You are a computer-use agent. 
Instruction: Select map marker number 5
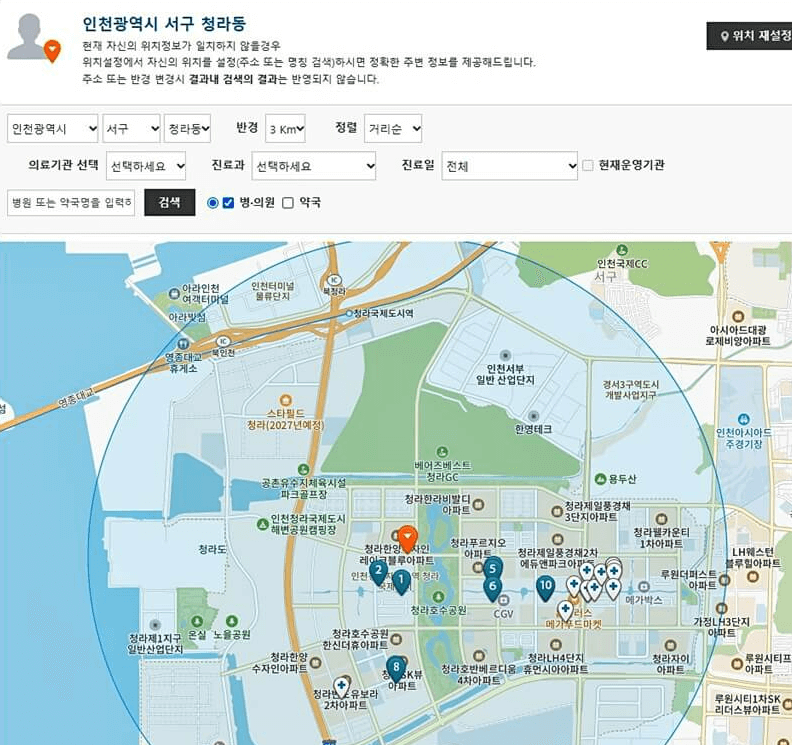click(493, 568)
